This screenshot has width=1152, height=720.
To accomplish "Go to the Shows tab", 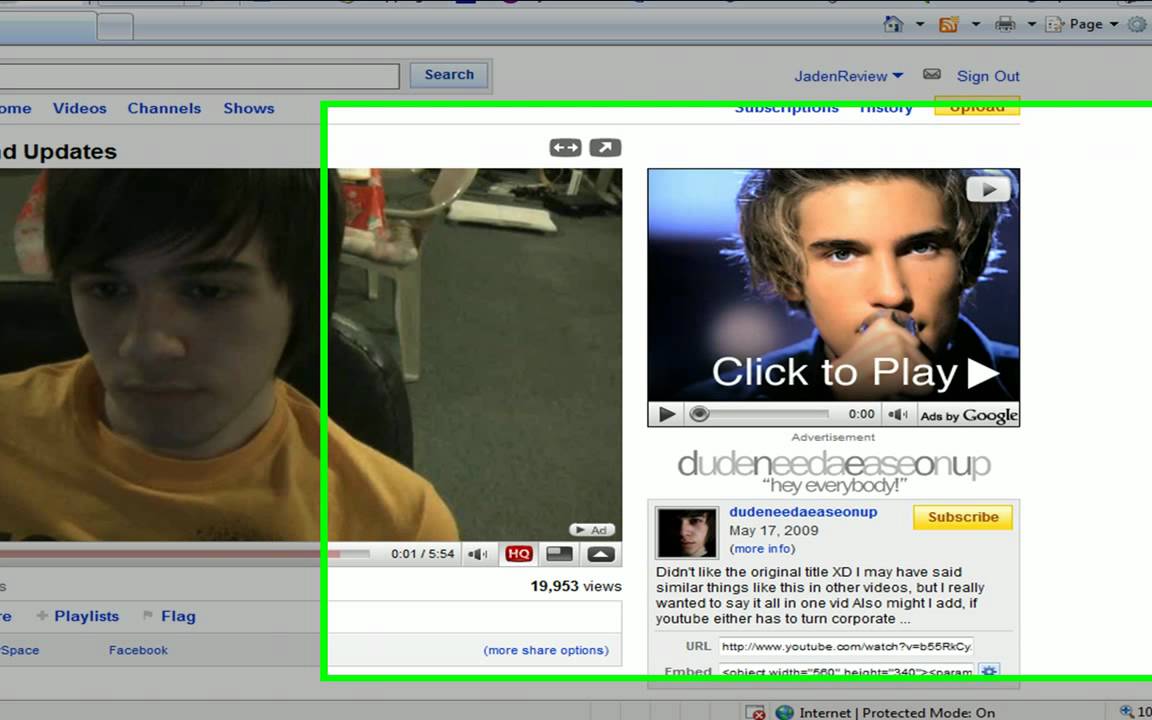I will point(249,108).
